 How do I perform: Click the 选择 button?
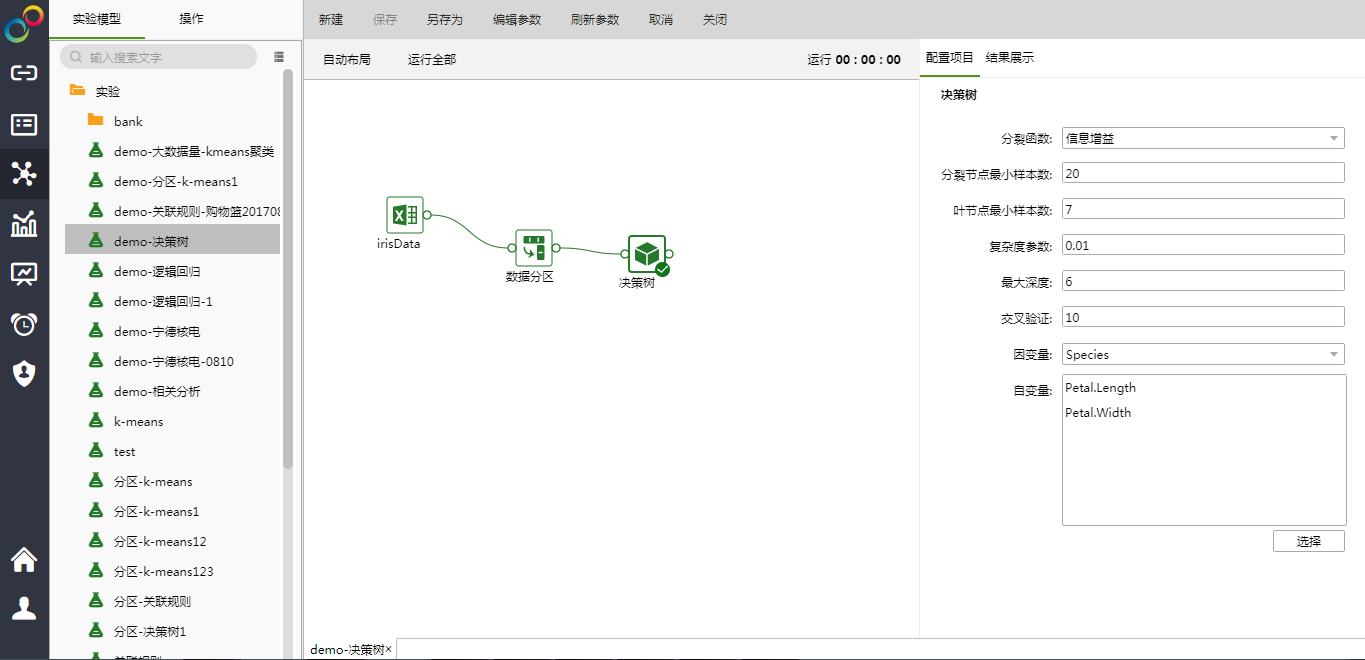pos(1308,541)
